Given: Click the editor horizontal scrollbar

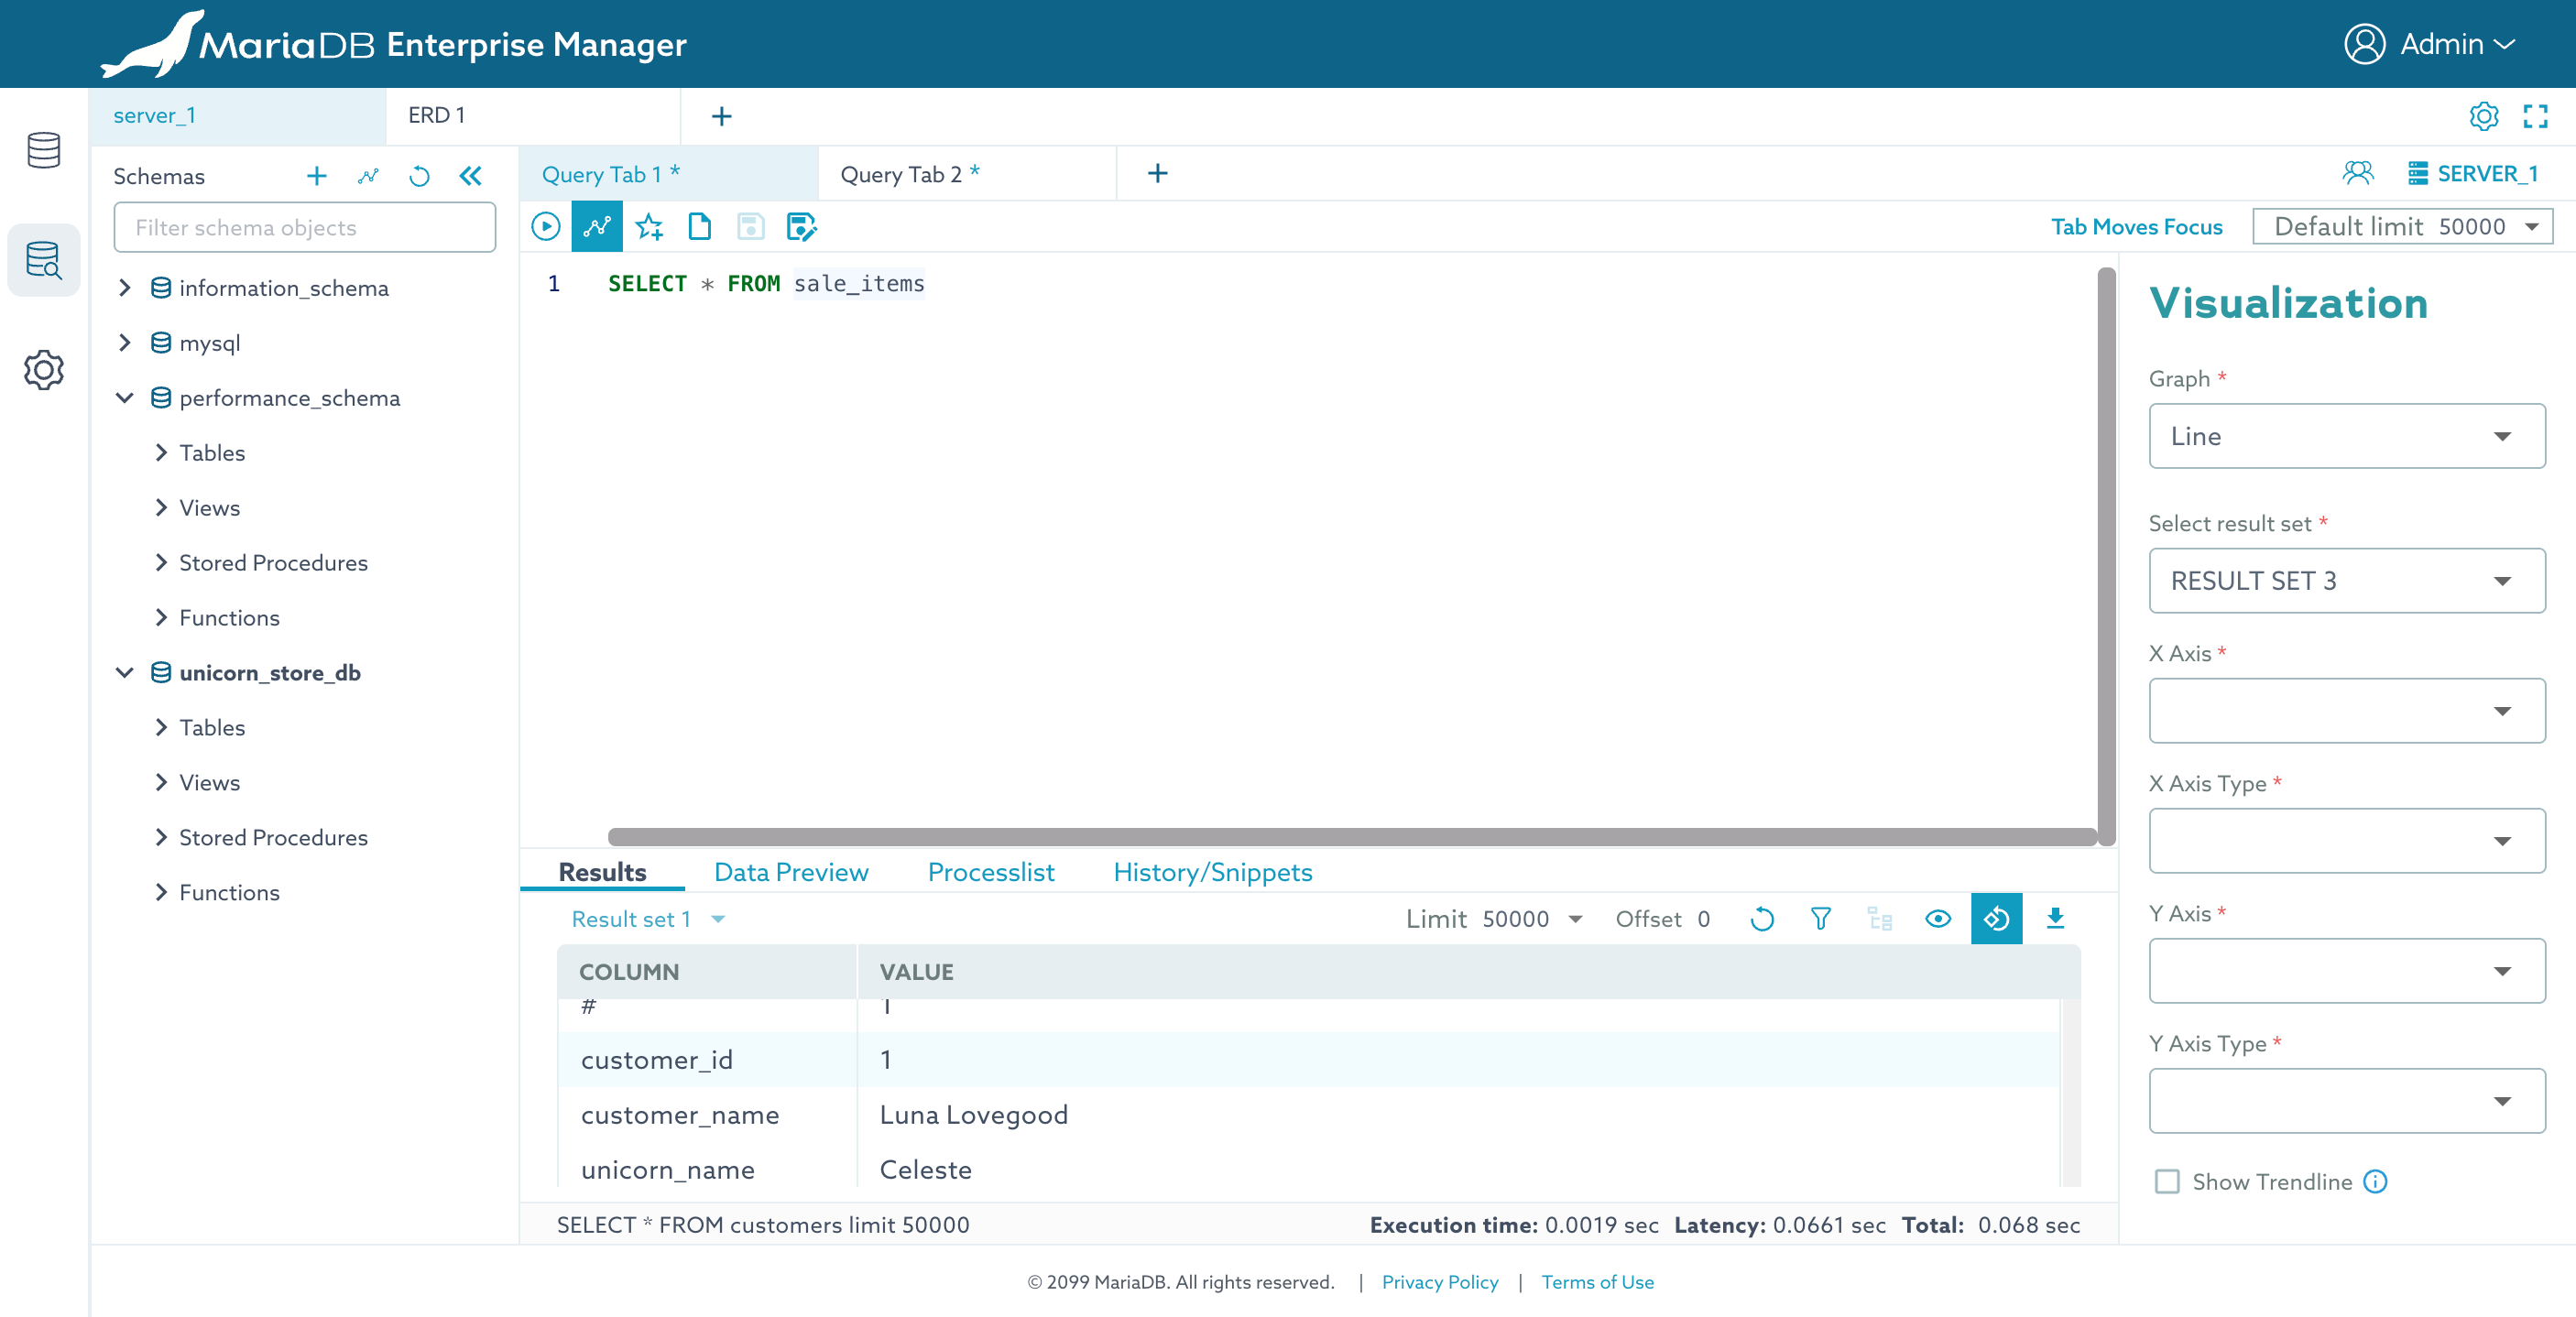Looking at the screenshot, I should click(1351, 836).
